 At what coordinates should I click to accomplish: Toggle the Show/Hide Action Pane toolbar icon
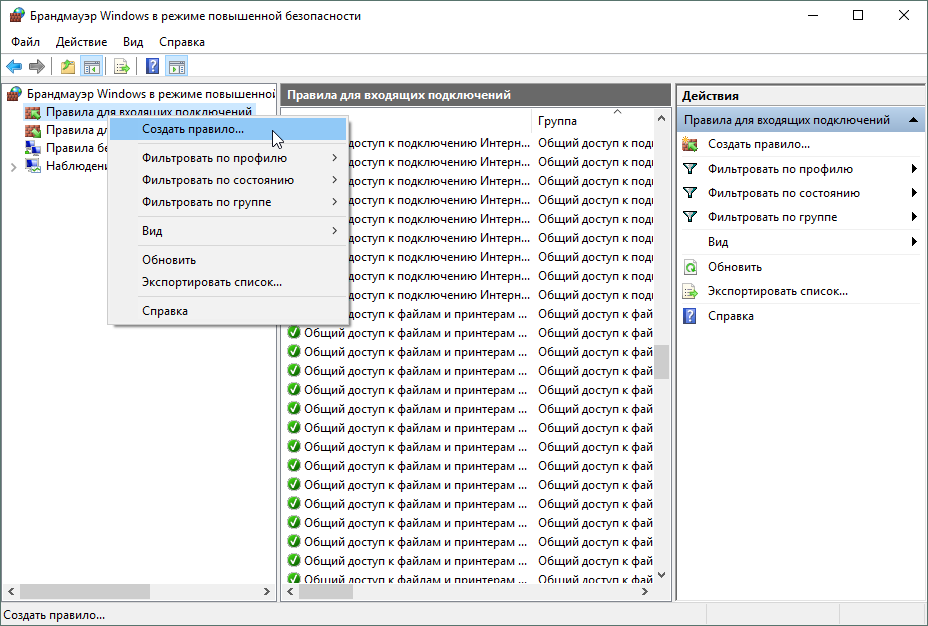tap(177, 67)
